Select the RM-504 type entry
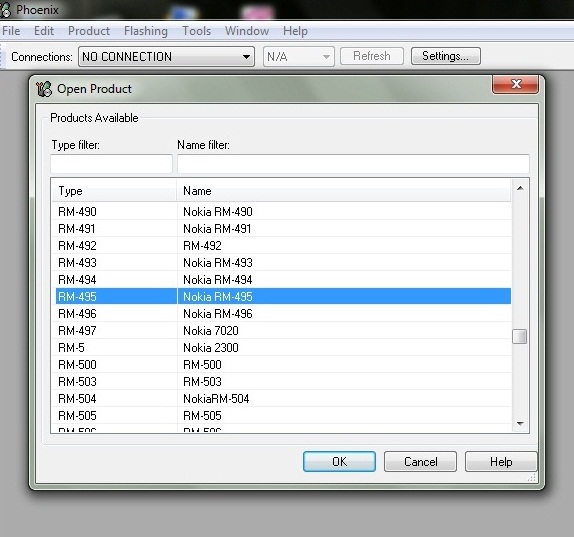The image size is (574, 537). 77,399
